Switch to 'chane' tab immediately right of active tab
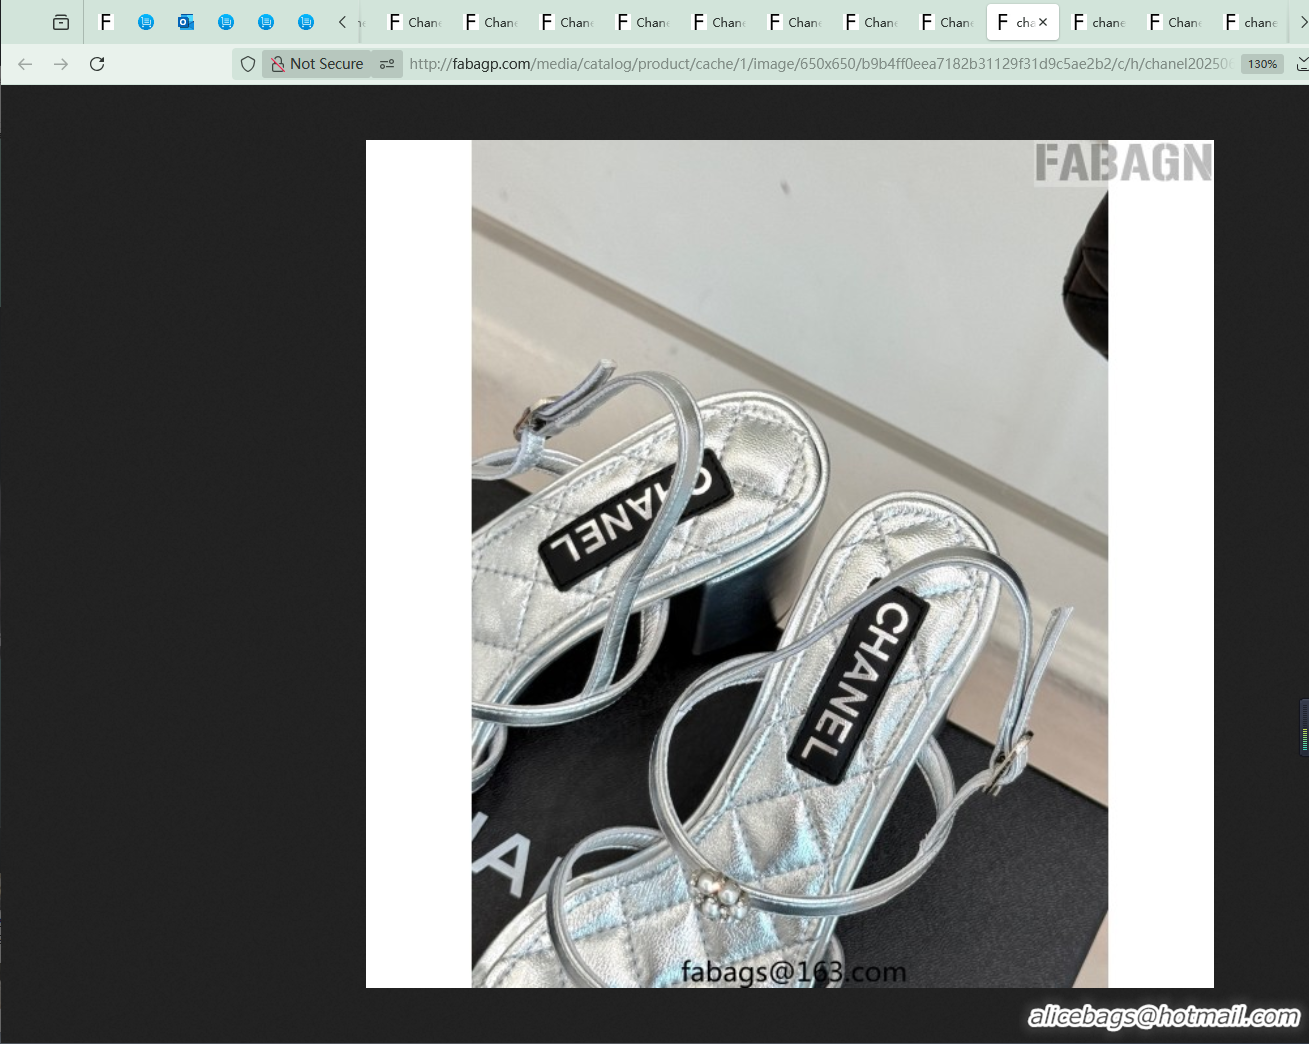1309x1044 pixels. click(x=1098, y=22)
